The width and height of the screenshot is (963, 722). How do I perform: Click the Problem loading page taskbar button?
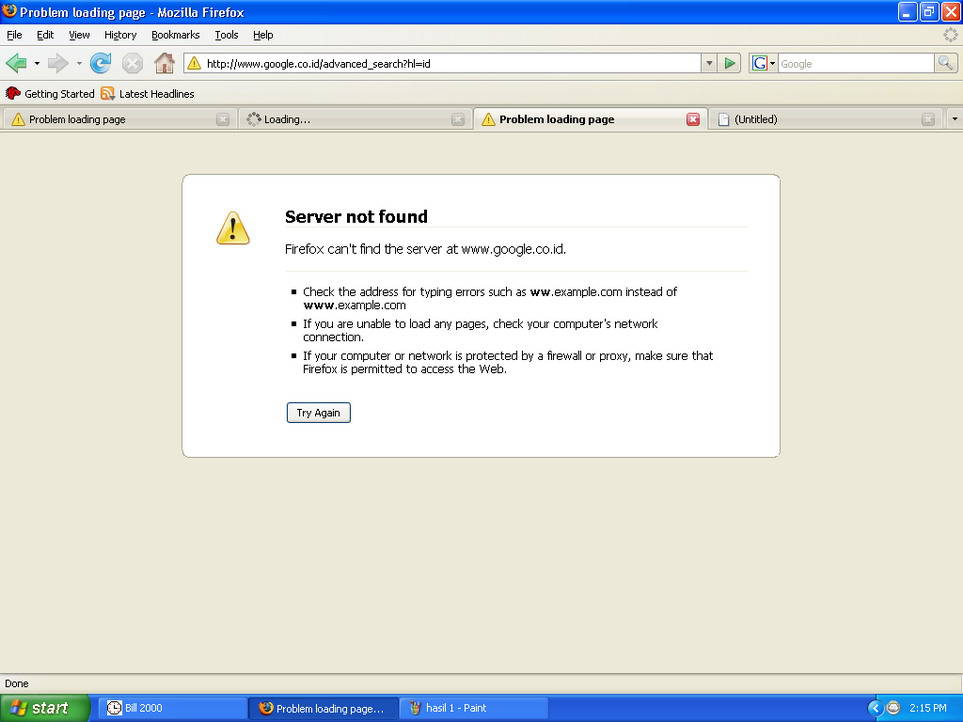click(x=323, y=708)
